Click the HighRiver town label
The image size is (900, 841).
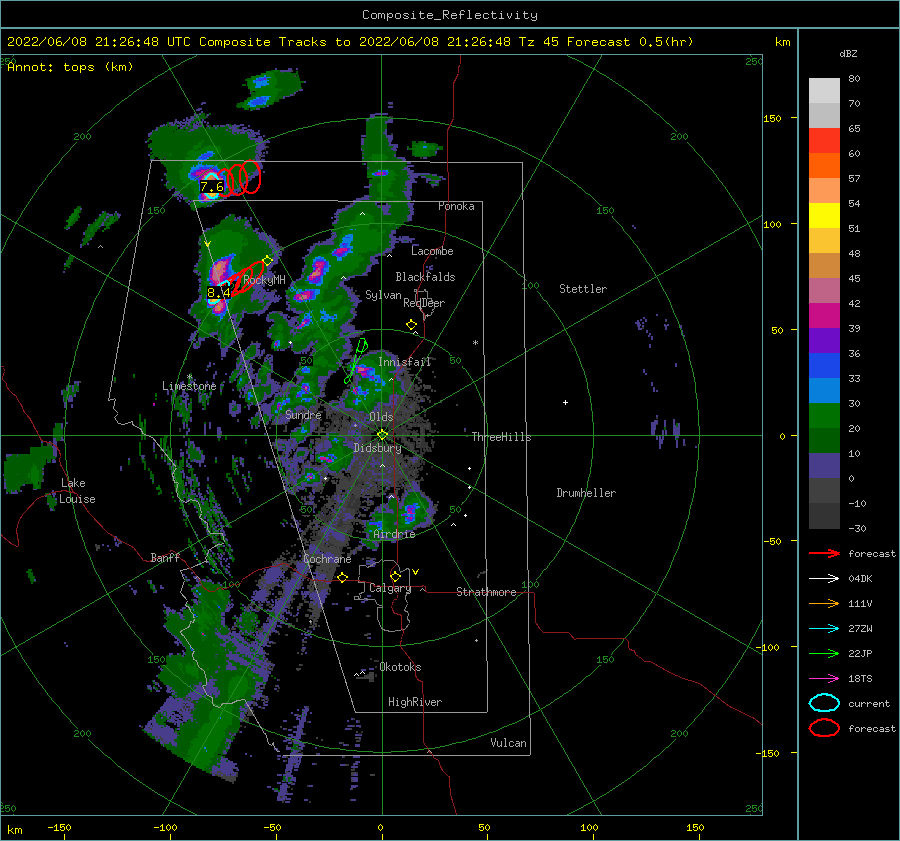[415, 703]
